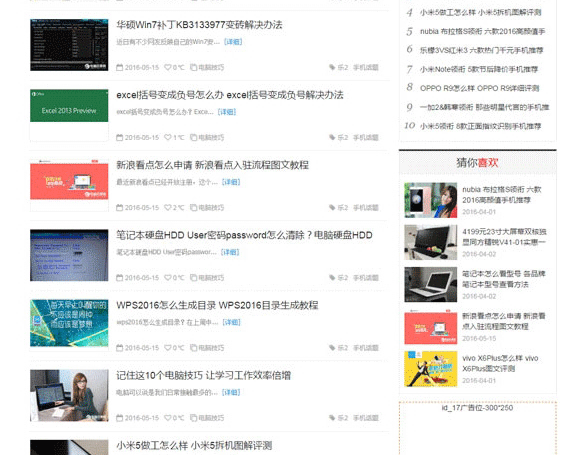The image size is (587, 455).
Task: Click [详细] link under WPS2016 article
Action: (231, 322)
